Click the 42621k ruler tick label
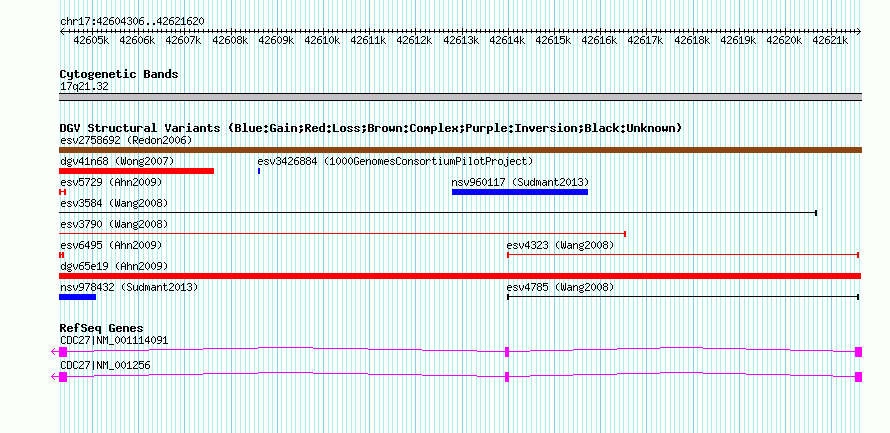 pyautogui.click(x=831, y=40)
